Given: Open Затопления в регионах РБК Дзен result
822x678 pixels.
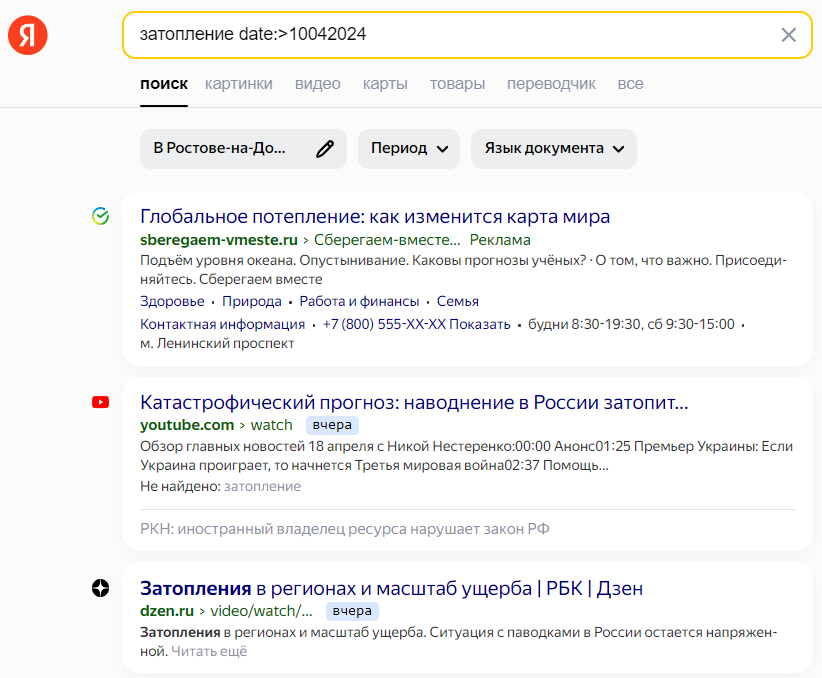Looking at the screenshot, I should pos(391,588).
